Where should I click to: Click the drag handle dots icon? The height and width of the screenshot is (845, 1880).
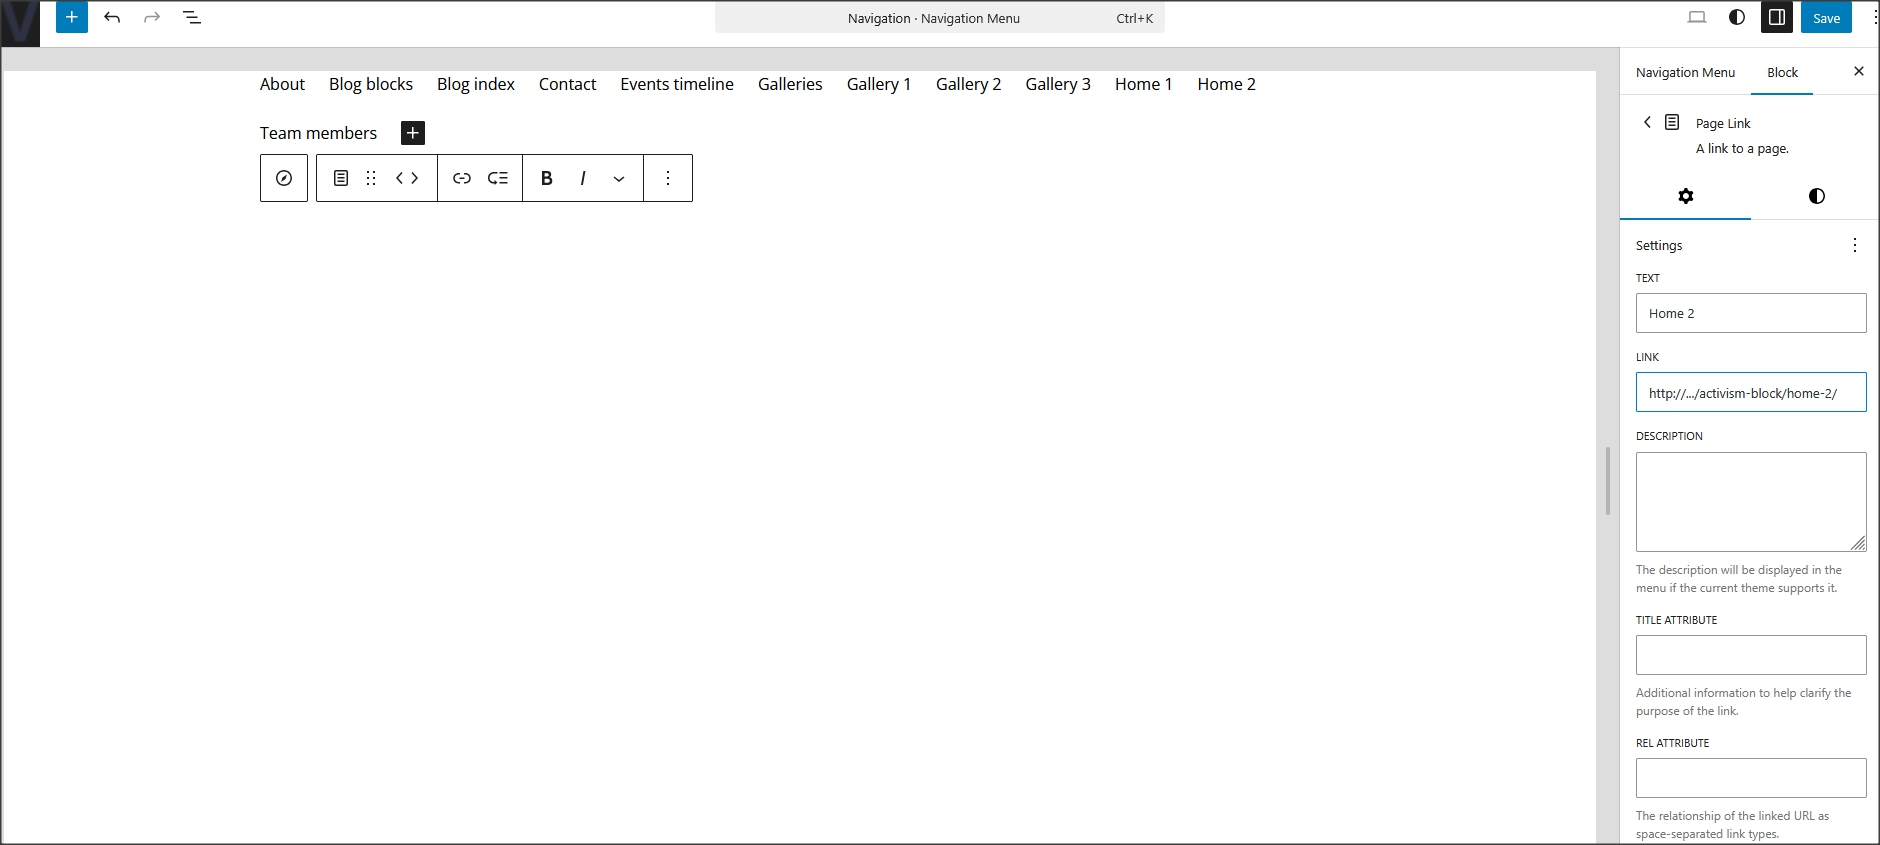pos(371,178)
